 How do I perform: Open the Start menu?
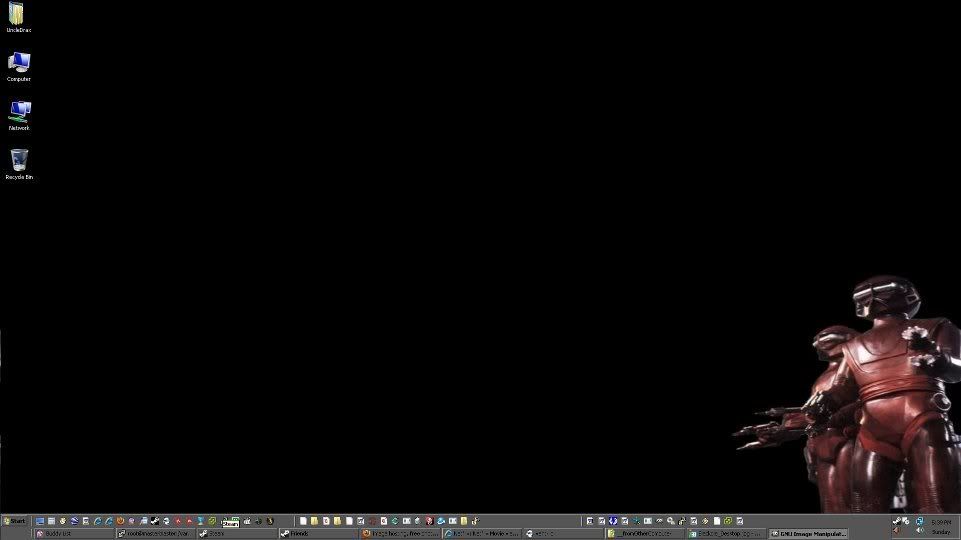(15, 521)
